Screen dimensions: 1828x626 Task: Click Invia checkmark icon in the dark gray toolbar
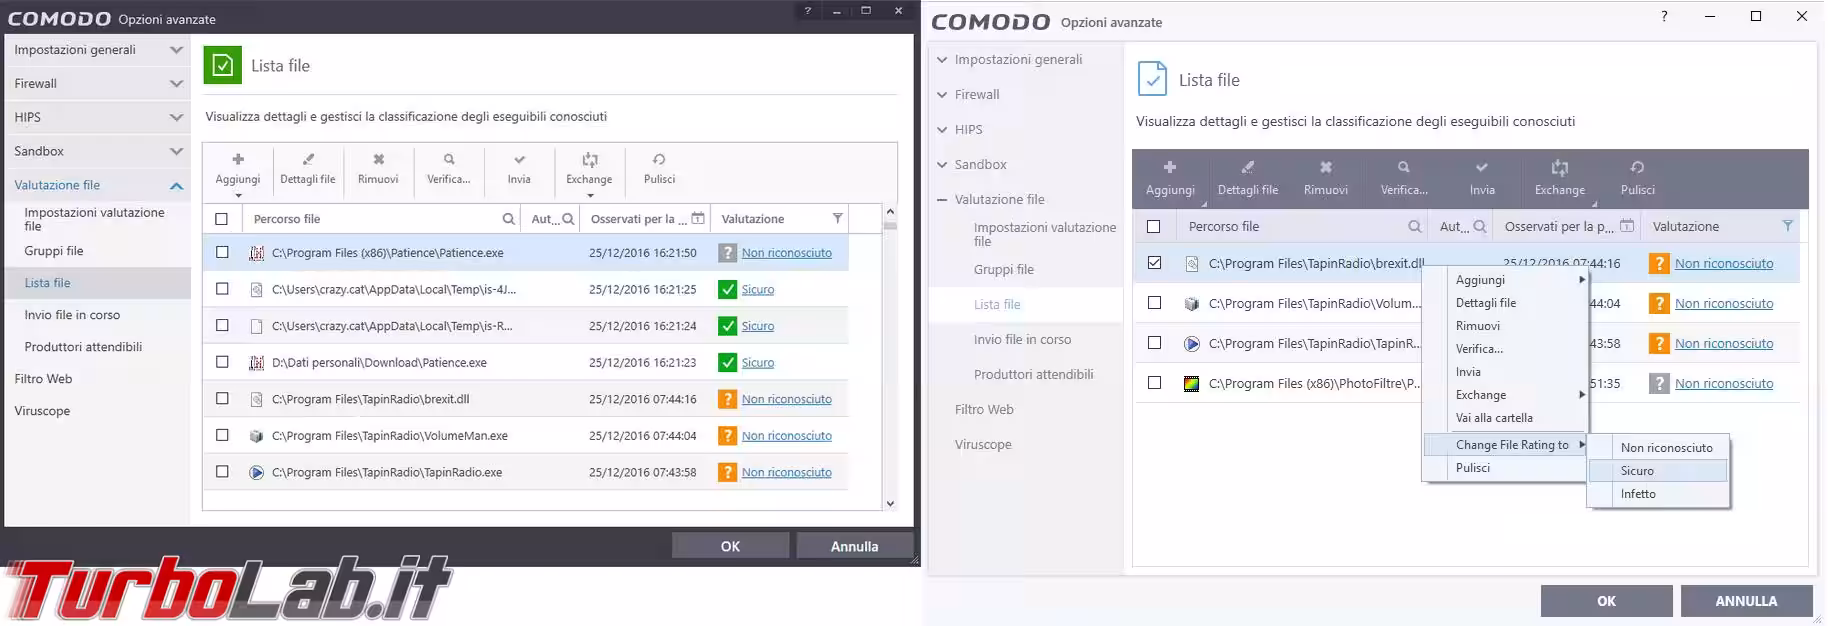(x=1482, y=168)
